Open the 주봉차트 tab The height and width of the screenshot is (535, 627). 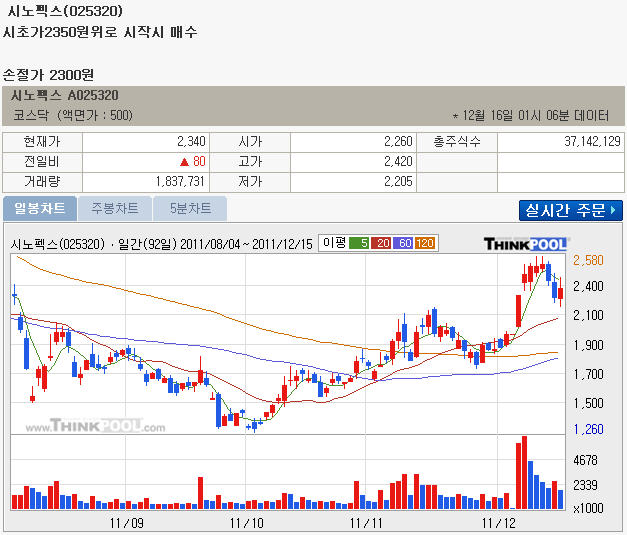[x=115, y=208]
